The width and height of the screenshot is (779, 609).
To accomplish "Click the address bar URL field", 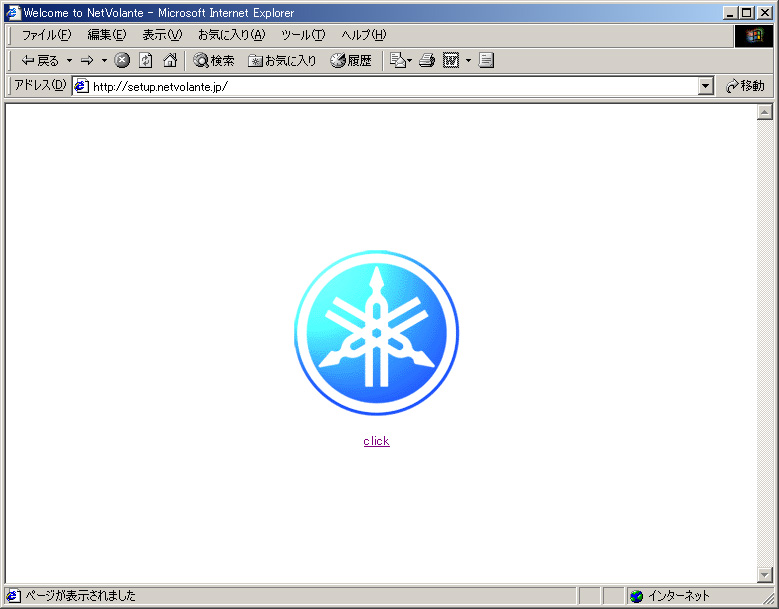I will [x=390, y=87].
